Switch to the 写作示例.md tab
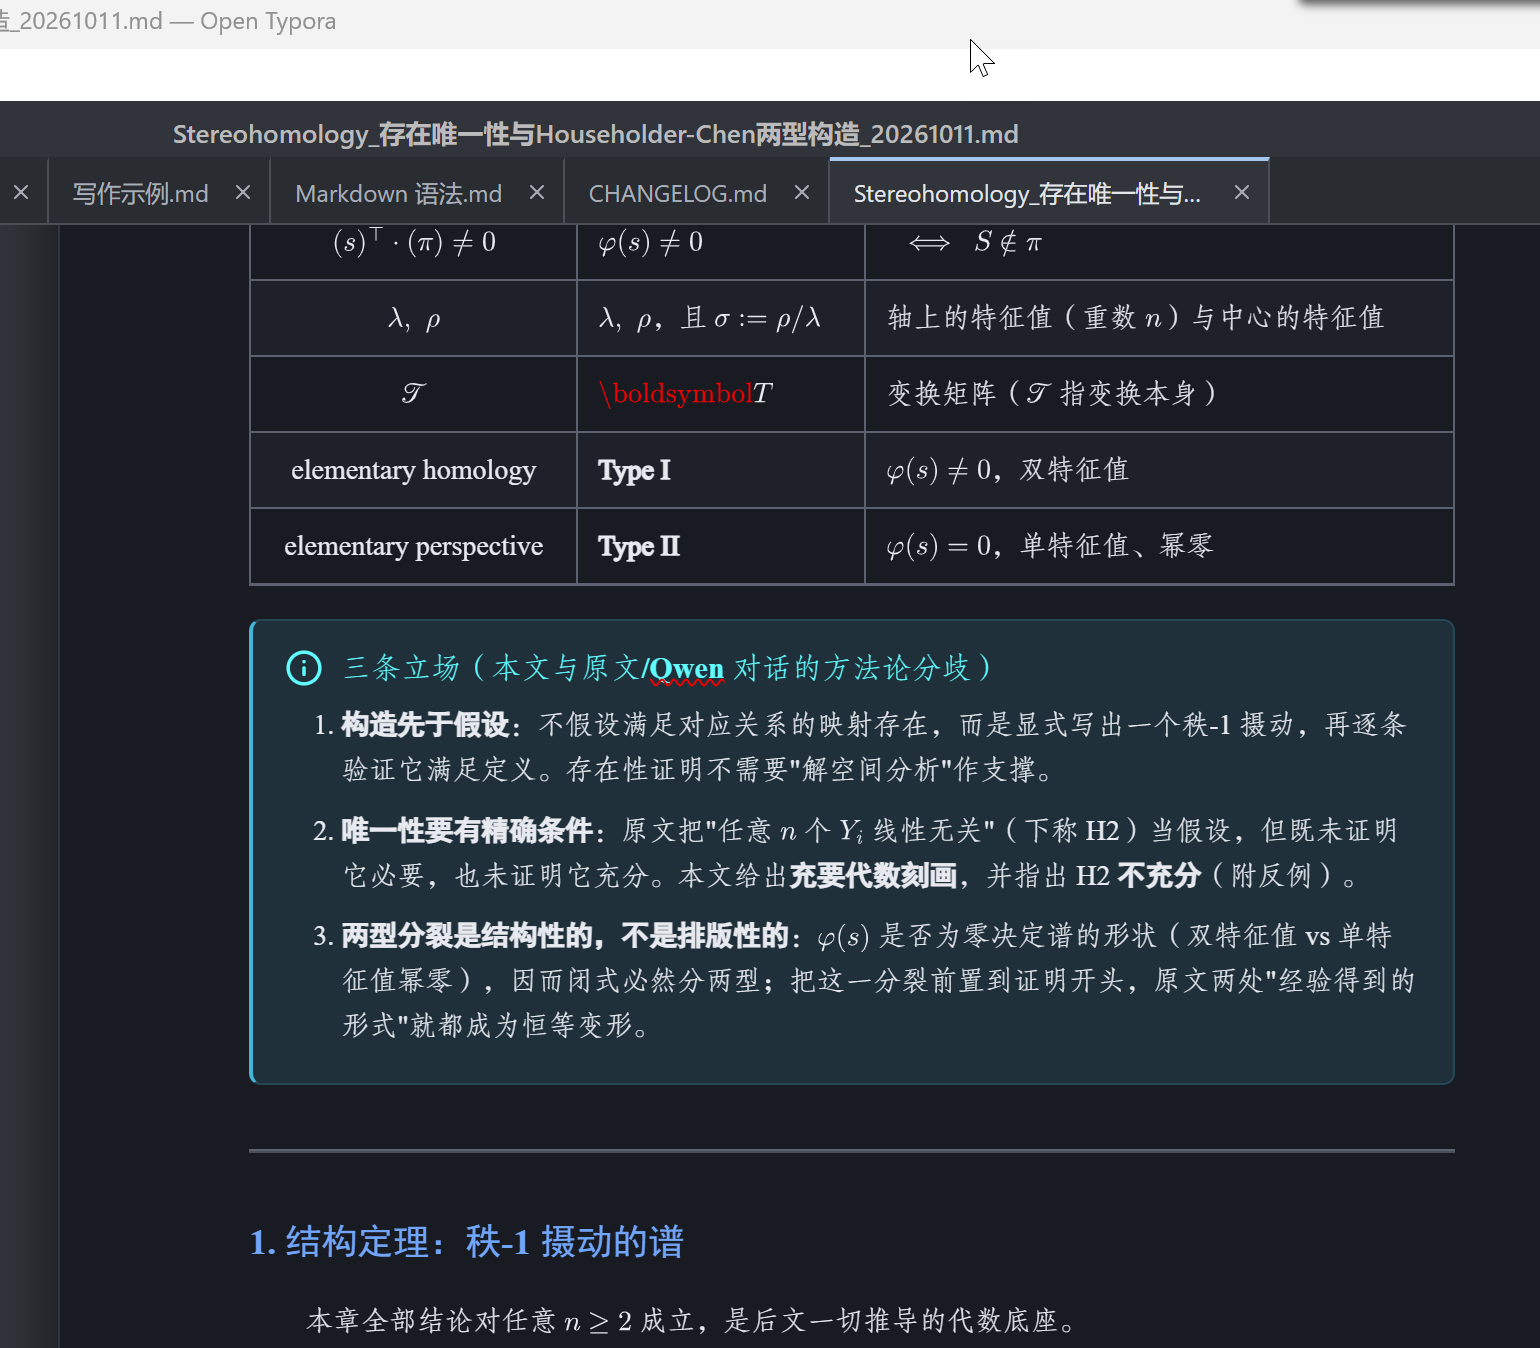The width and height of the screenshot is (1540, 1348). (x=140, y=193)
